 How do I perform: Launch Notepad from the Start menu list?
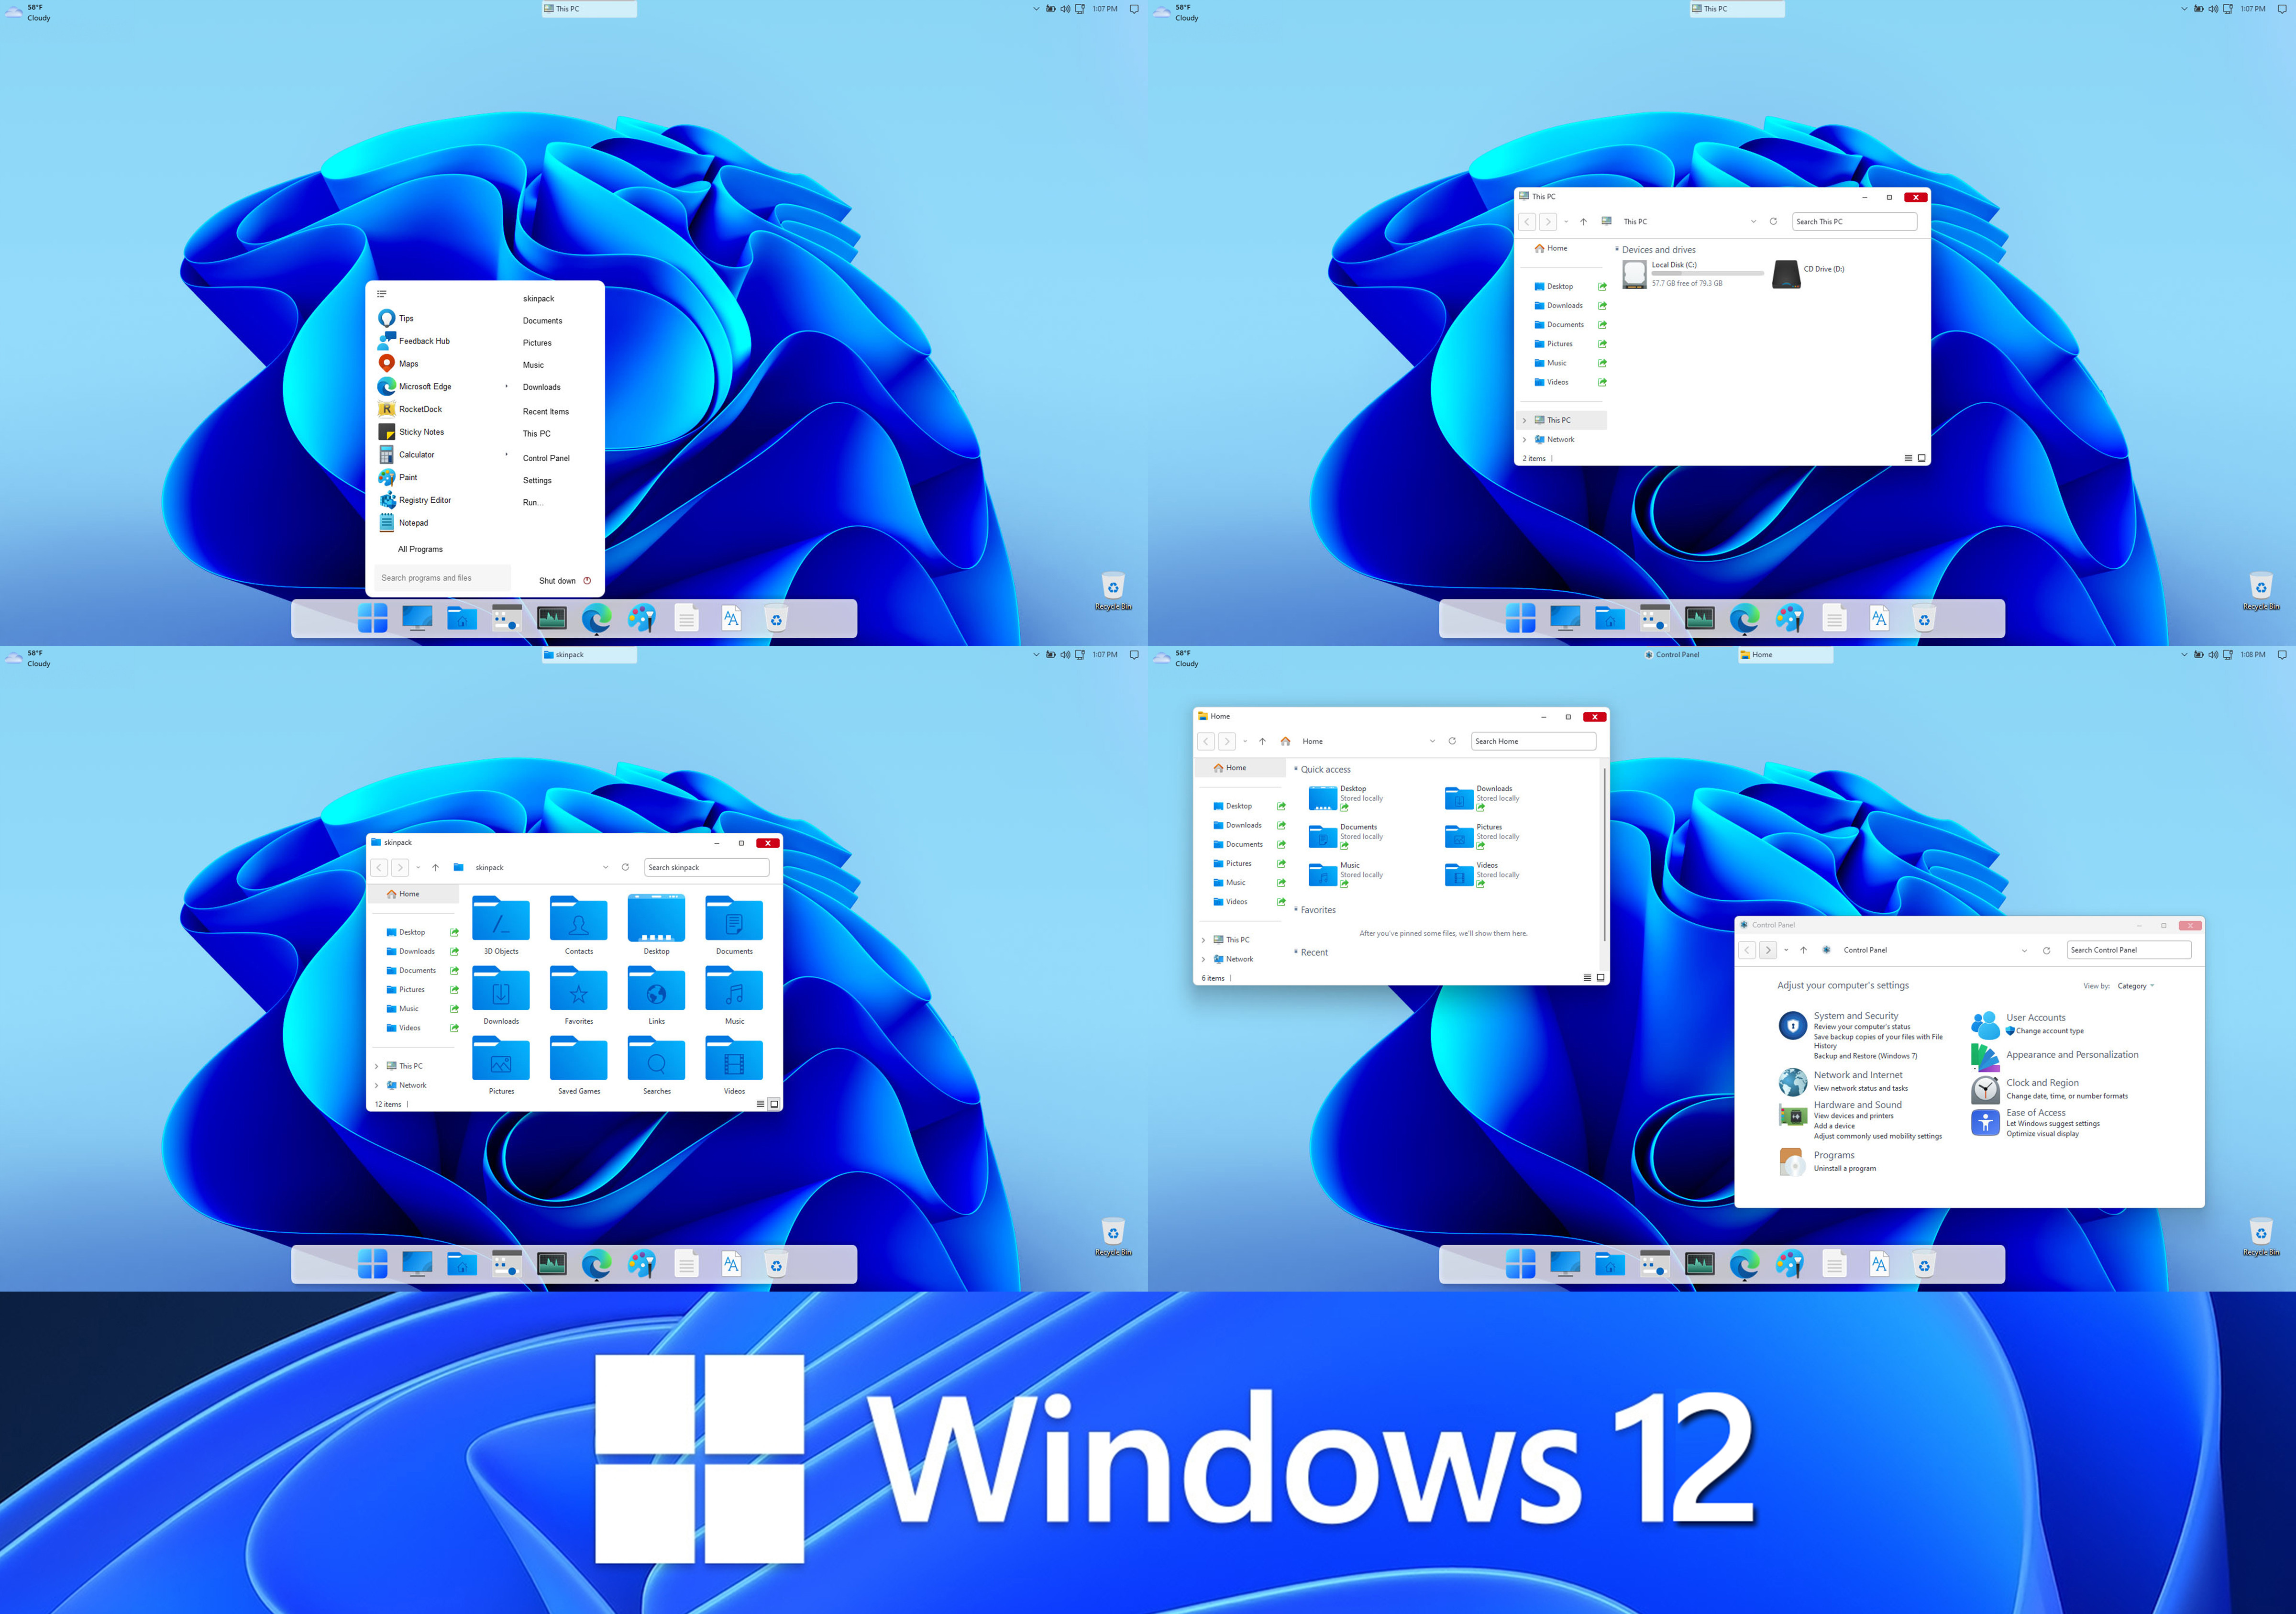tap(403, 523)
